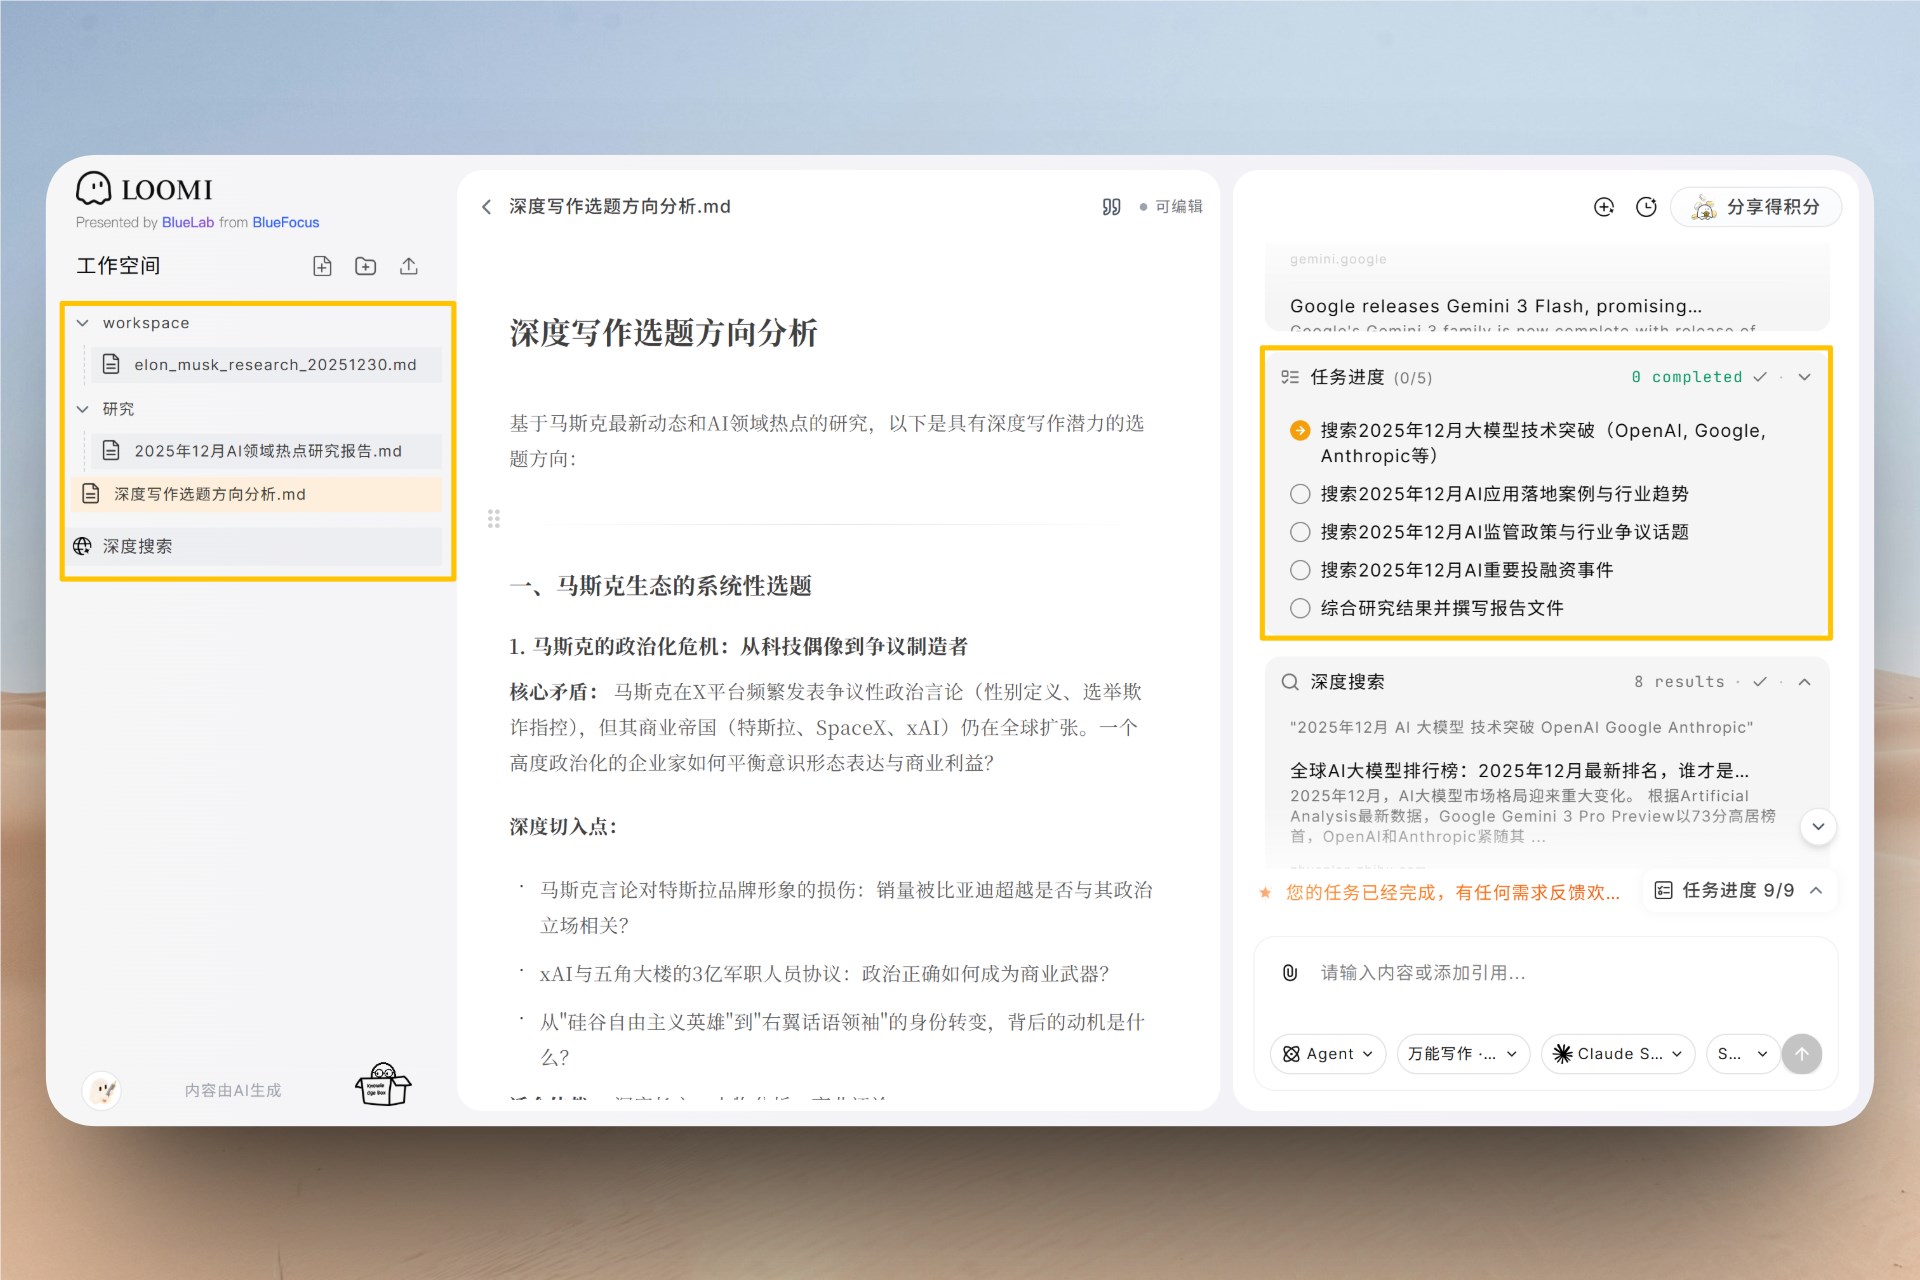This screenshot has width=1920, height=1280.
Task: Click the attachment paperclip in the chat input
Action: click(1290, 972)
